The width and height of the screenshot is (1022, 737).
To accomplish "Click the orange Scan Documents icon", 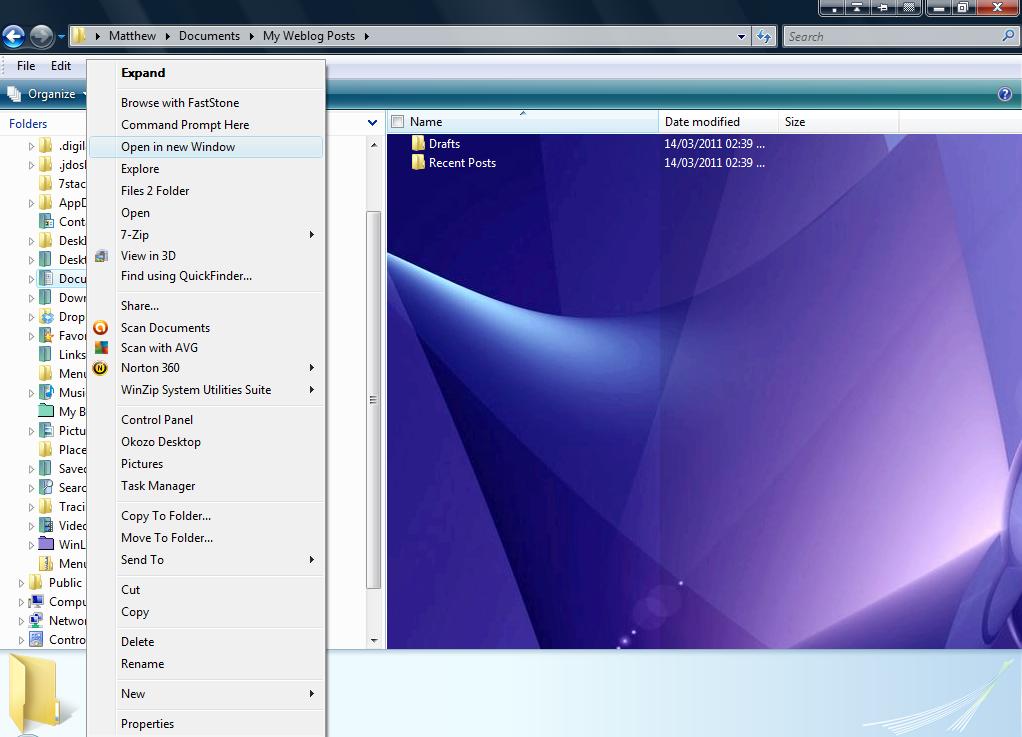I will (x=100, y=327).
